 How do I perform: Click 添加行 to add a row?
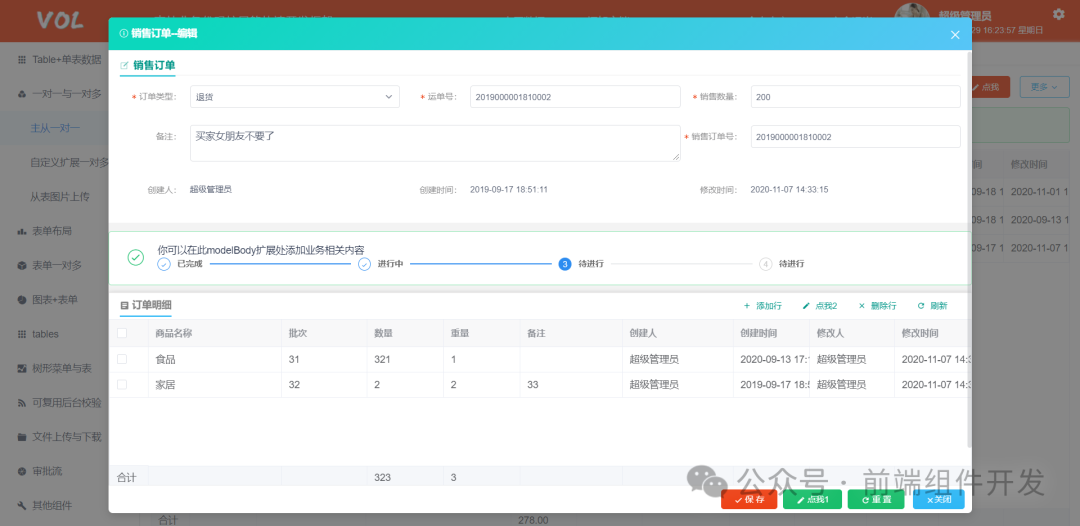click(762, 306)
